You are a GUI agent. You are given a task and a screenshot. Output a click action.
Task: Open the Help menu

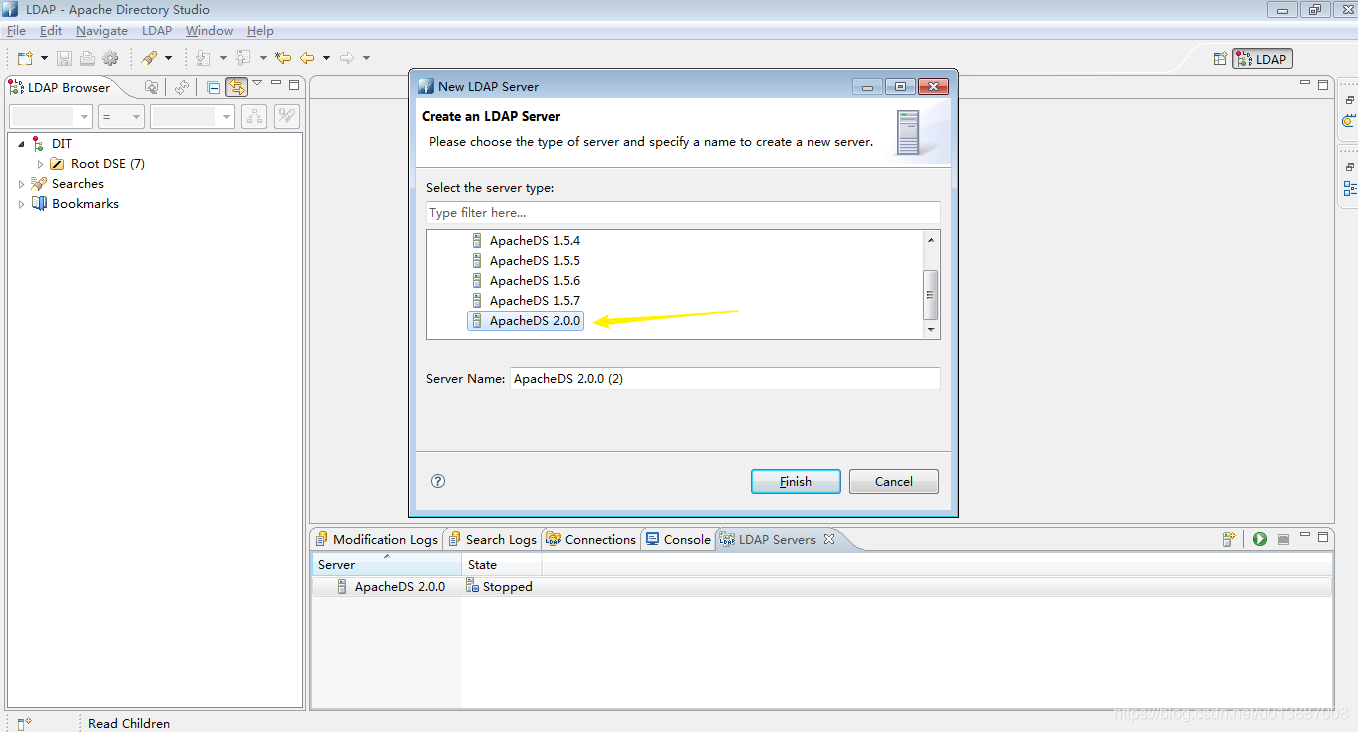pos(260,31)
